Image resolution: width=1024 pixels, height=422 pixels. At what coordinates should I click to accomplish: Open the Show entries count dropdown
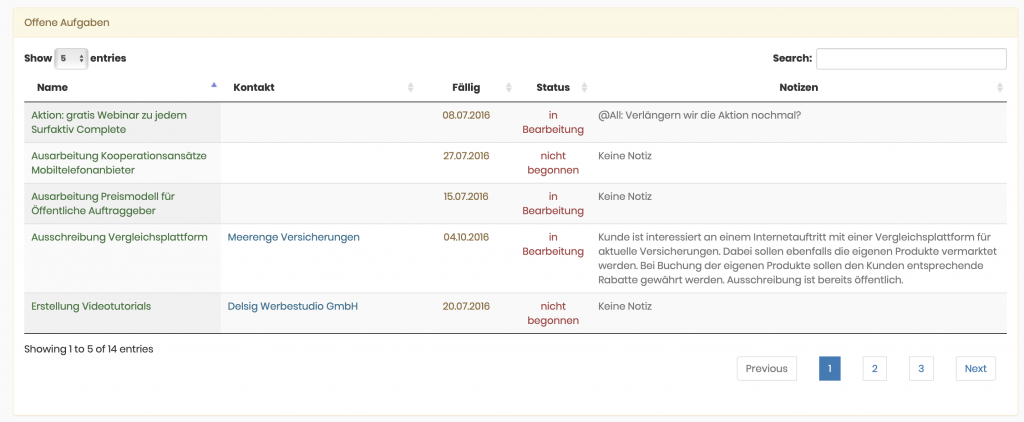[x=71, y=59]
